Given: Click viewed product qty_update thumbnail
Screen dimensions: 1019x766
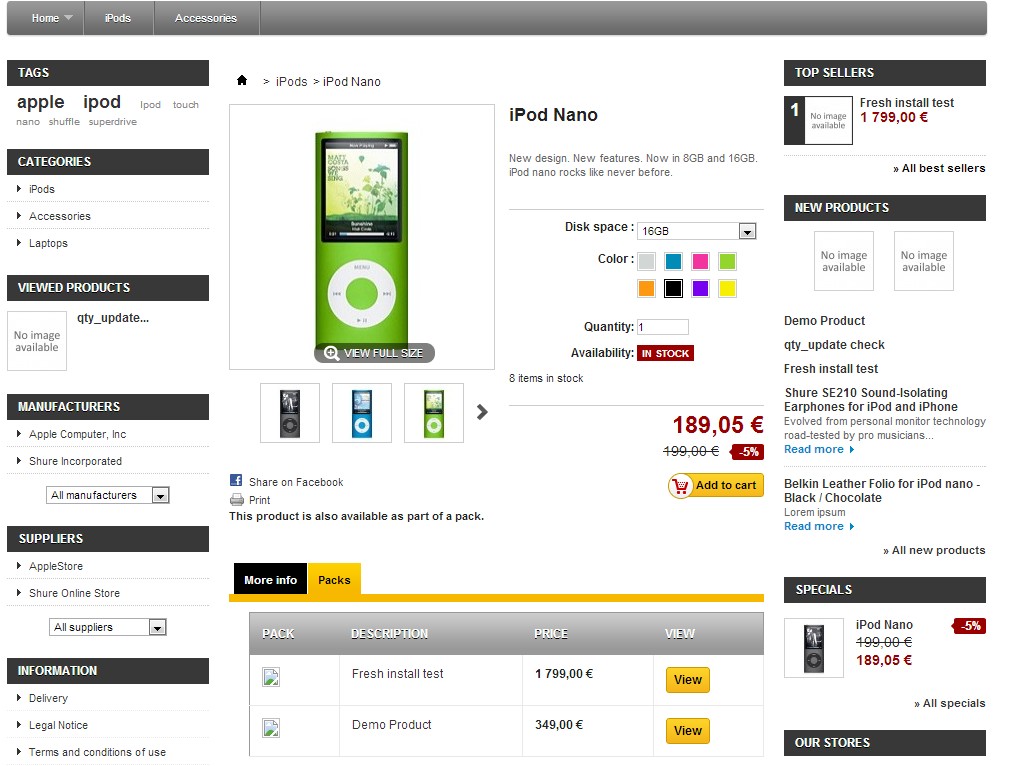Looking at the screenshot, I should tap(37, 340).
